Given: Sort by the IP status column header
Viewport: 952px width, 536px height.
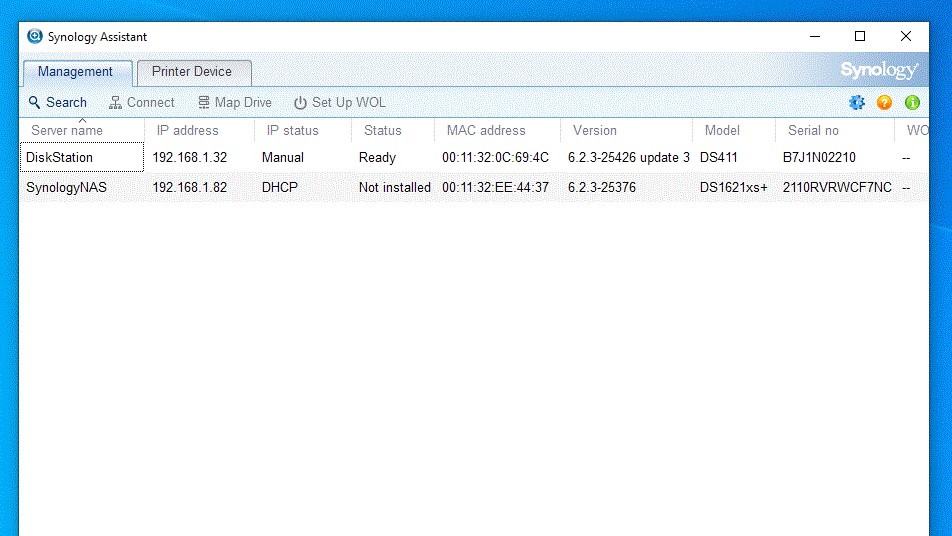Looking at the screenshot, I should [303, 131].
